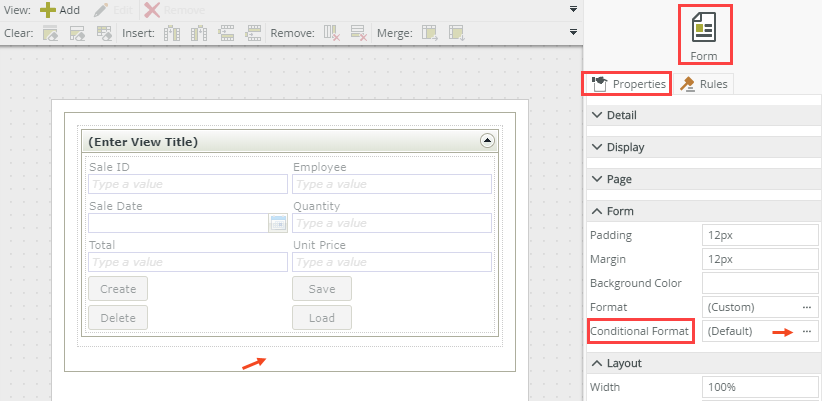The width and height of the screenshot is (822, 401).
Task: Open the View toolbar overflow arrow
Action: click(574, 9)
